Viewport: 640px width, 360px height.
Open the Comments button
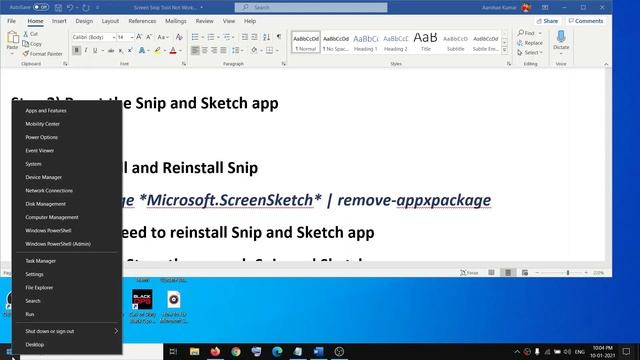pos(586,21)
